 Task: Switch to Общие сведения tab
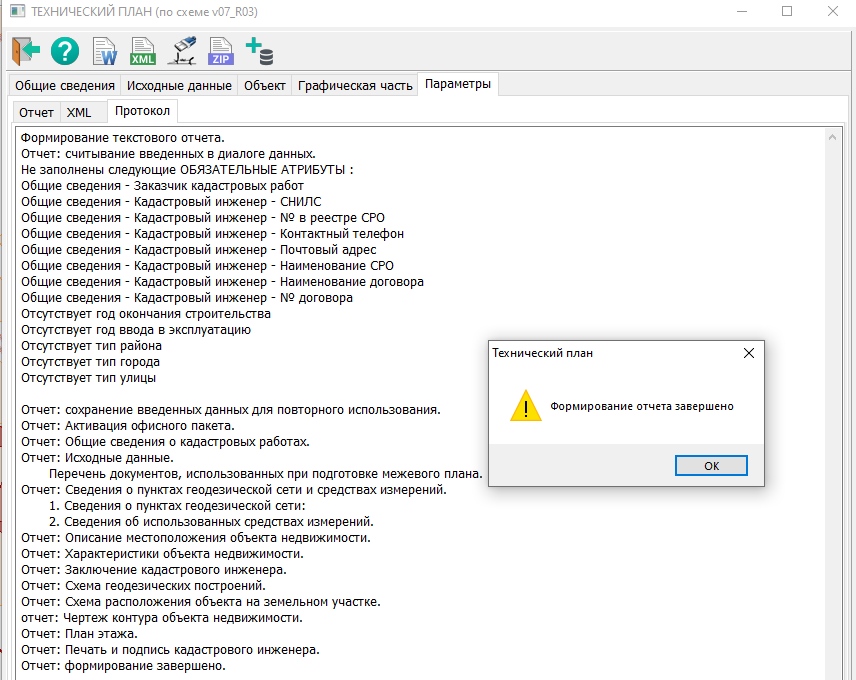tap(63, 86)
